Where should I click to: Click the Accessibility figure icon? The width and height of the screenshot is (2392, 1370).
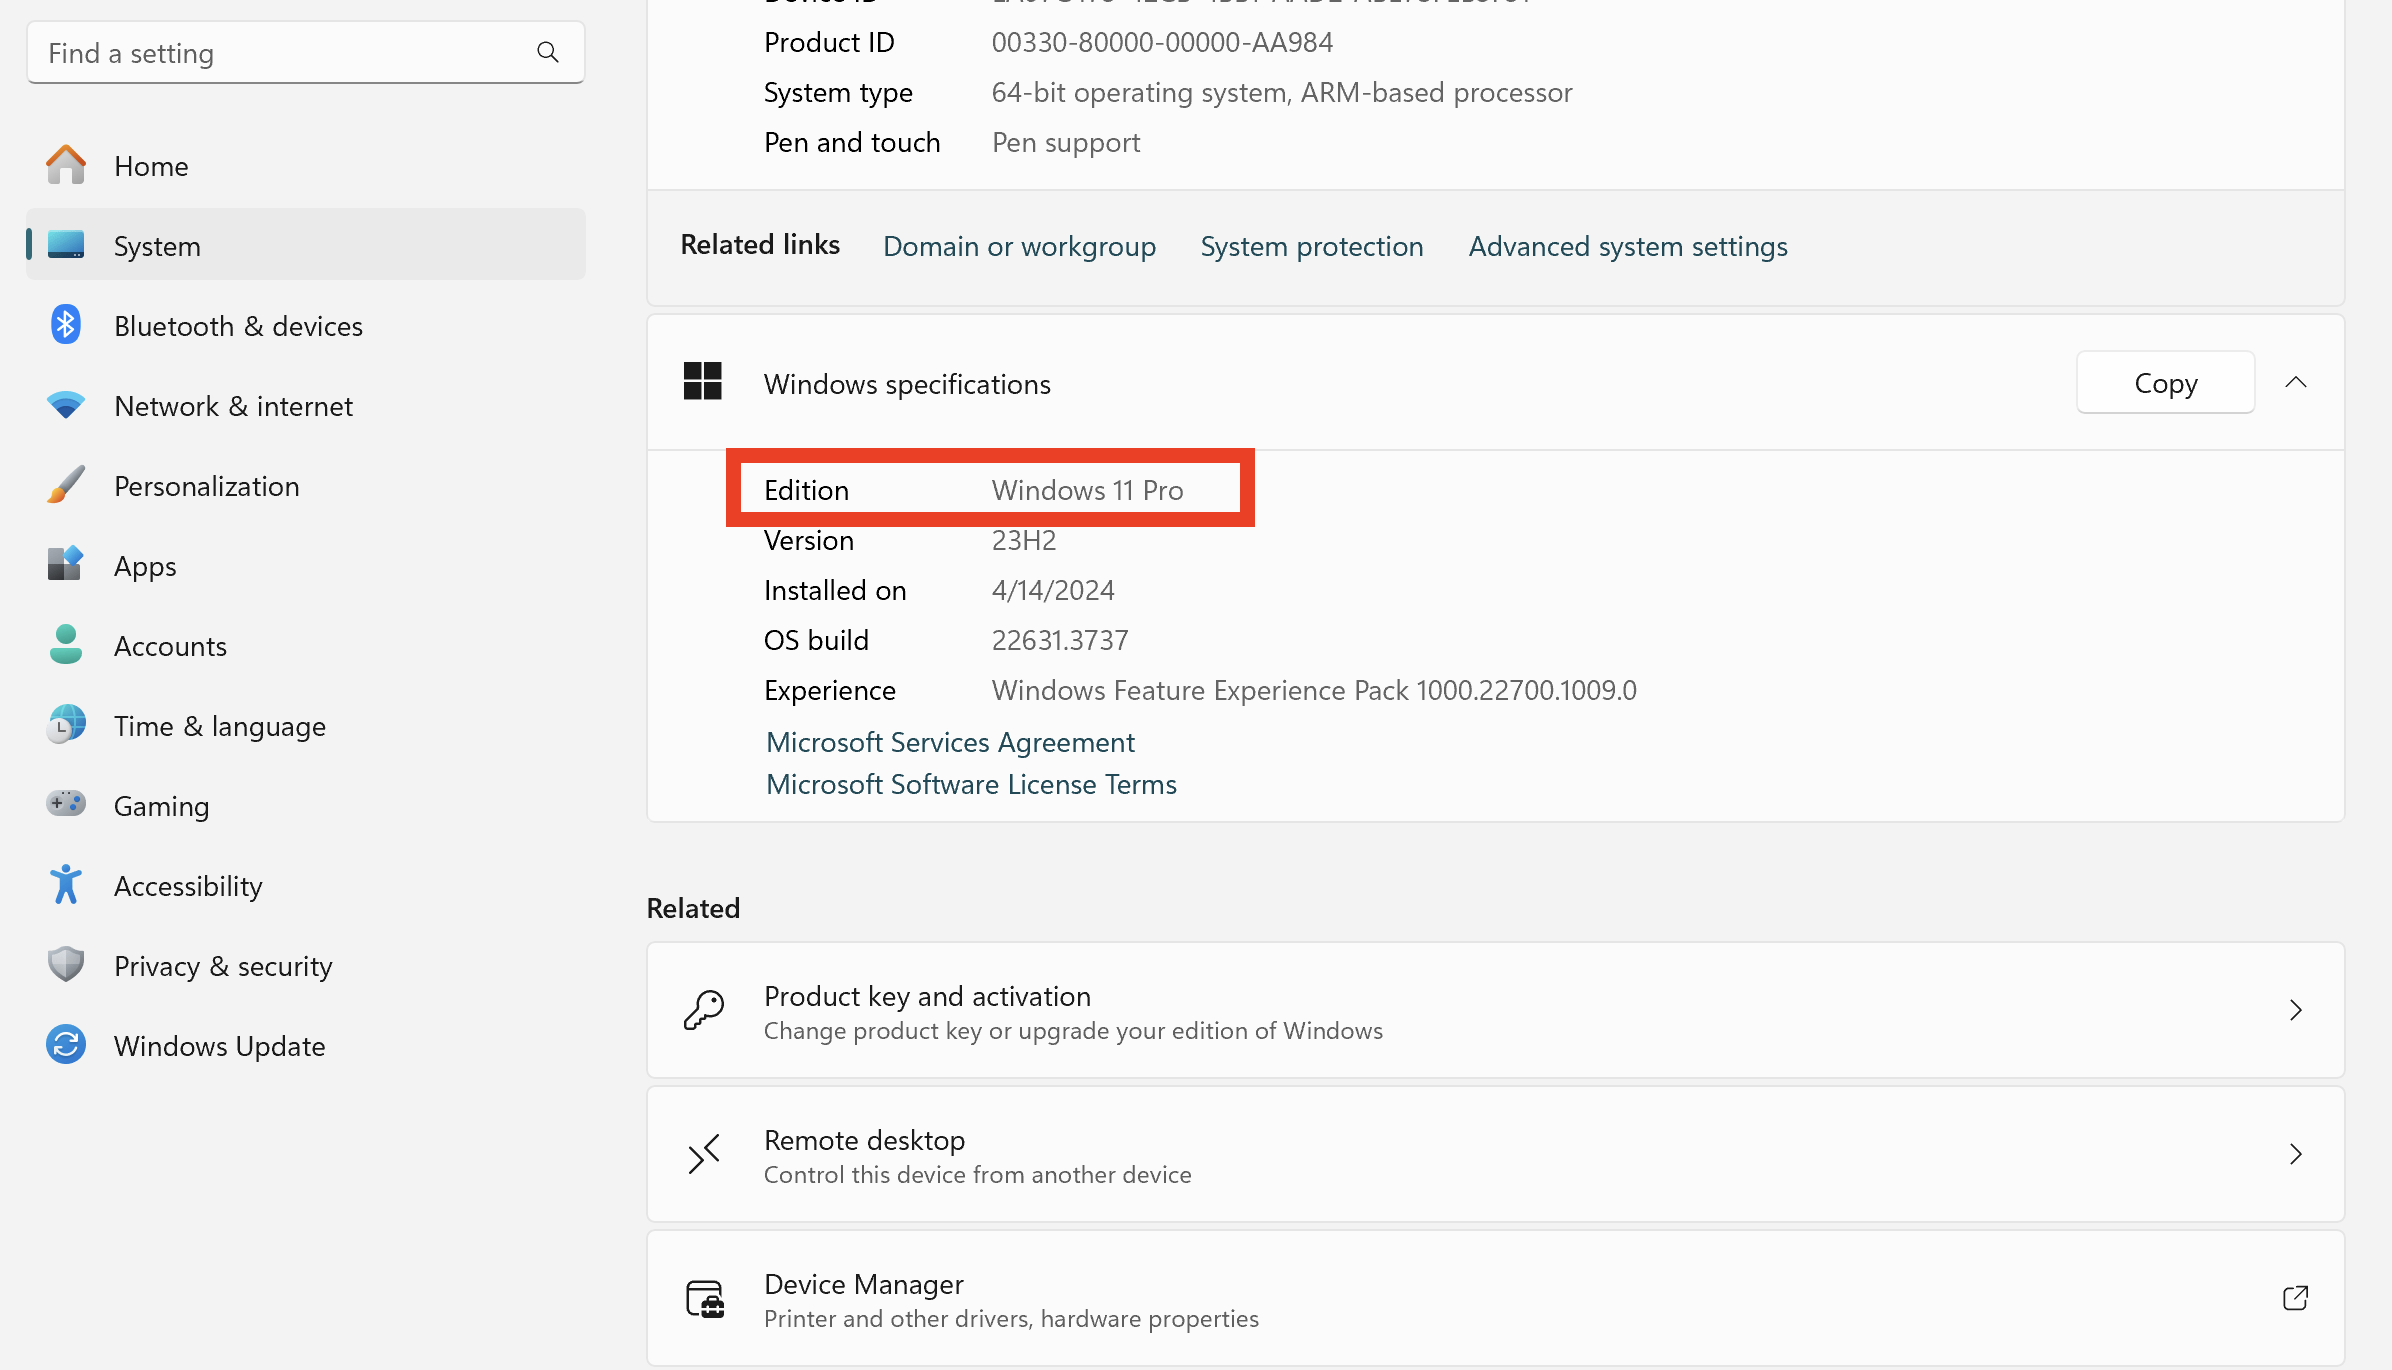(66, 885)
